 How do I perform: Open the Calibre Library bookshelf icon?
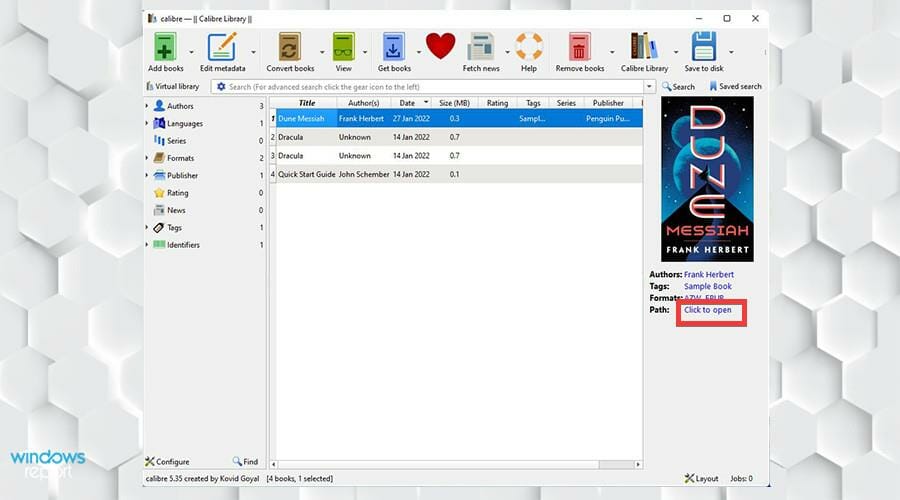(x=644, y=46)
